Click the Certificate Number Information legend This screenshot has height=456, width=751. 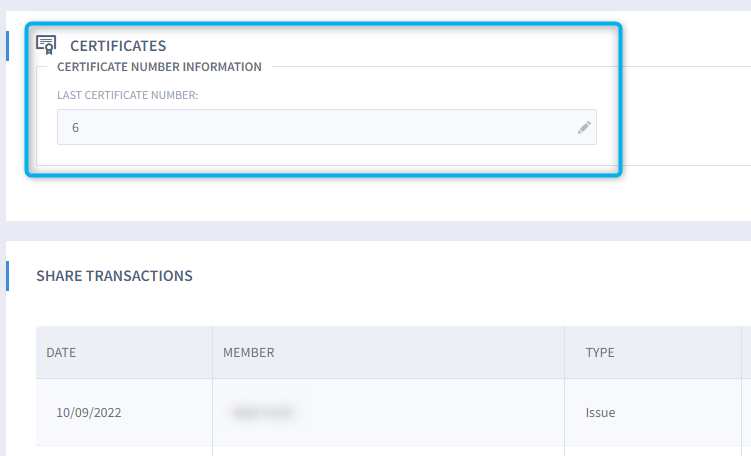[159, 67]
